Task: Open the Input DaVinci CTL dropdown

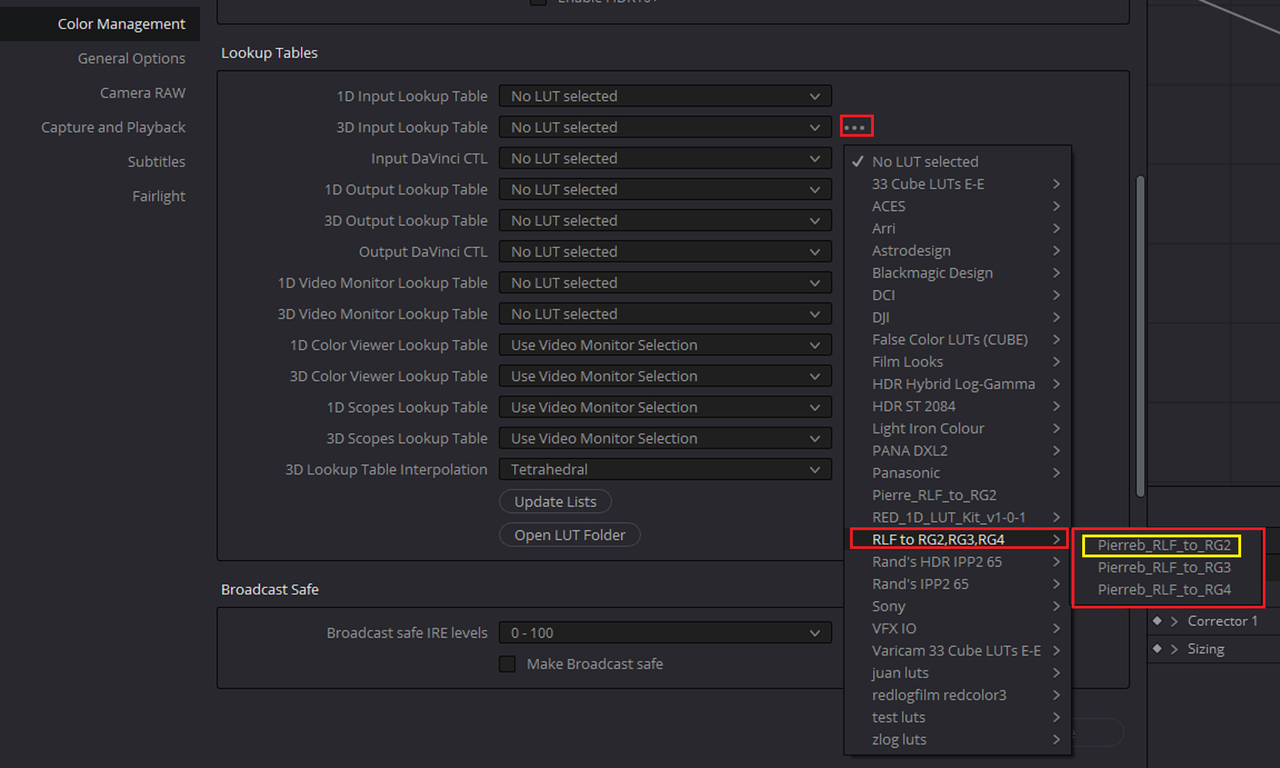Action: 665,158
